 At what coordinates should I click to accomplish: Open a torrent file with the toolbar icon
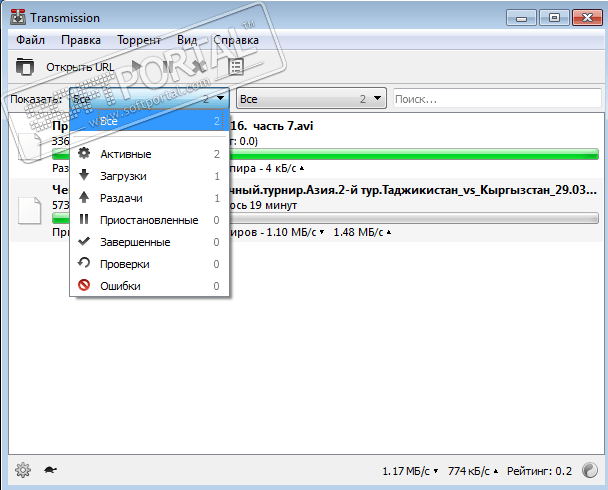tap(25, 67)
